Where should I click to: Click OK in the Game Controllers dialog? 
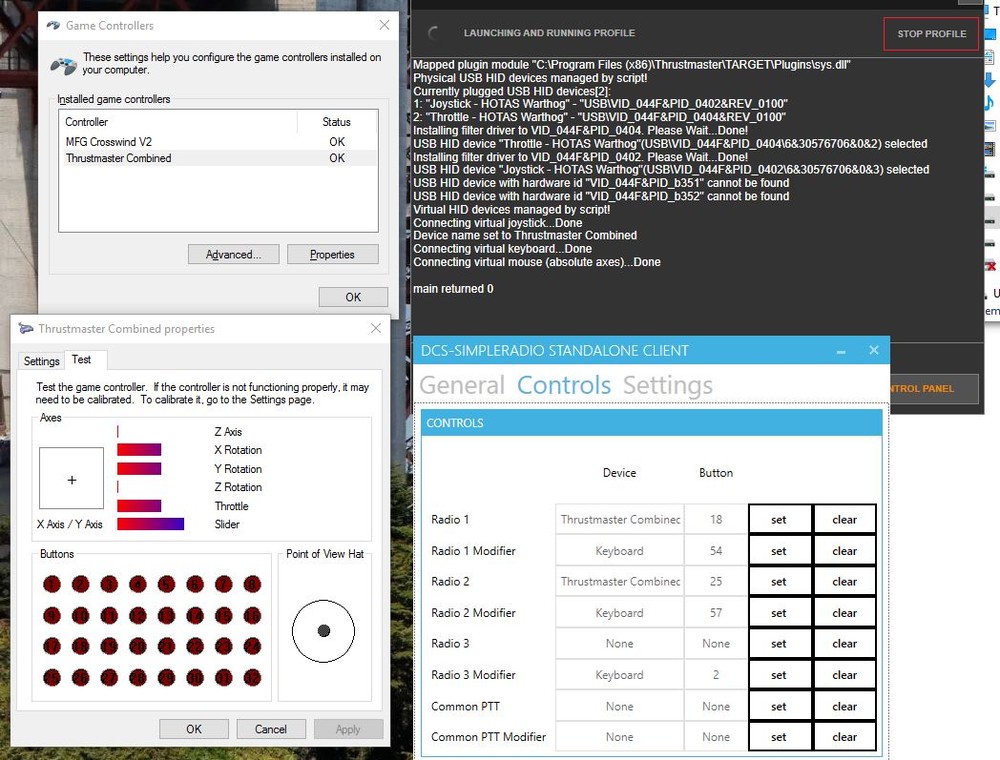coord(353,297)
